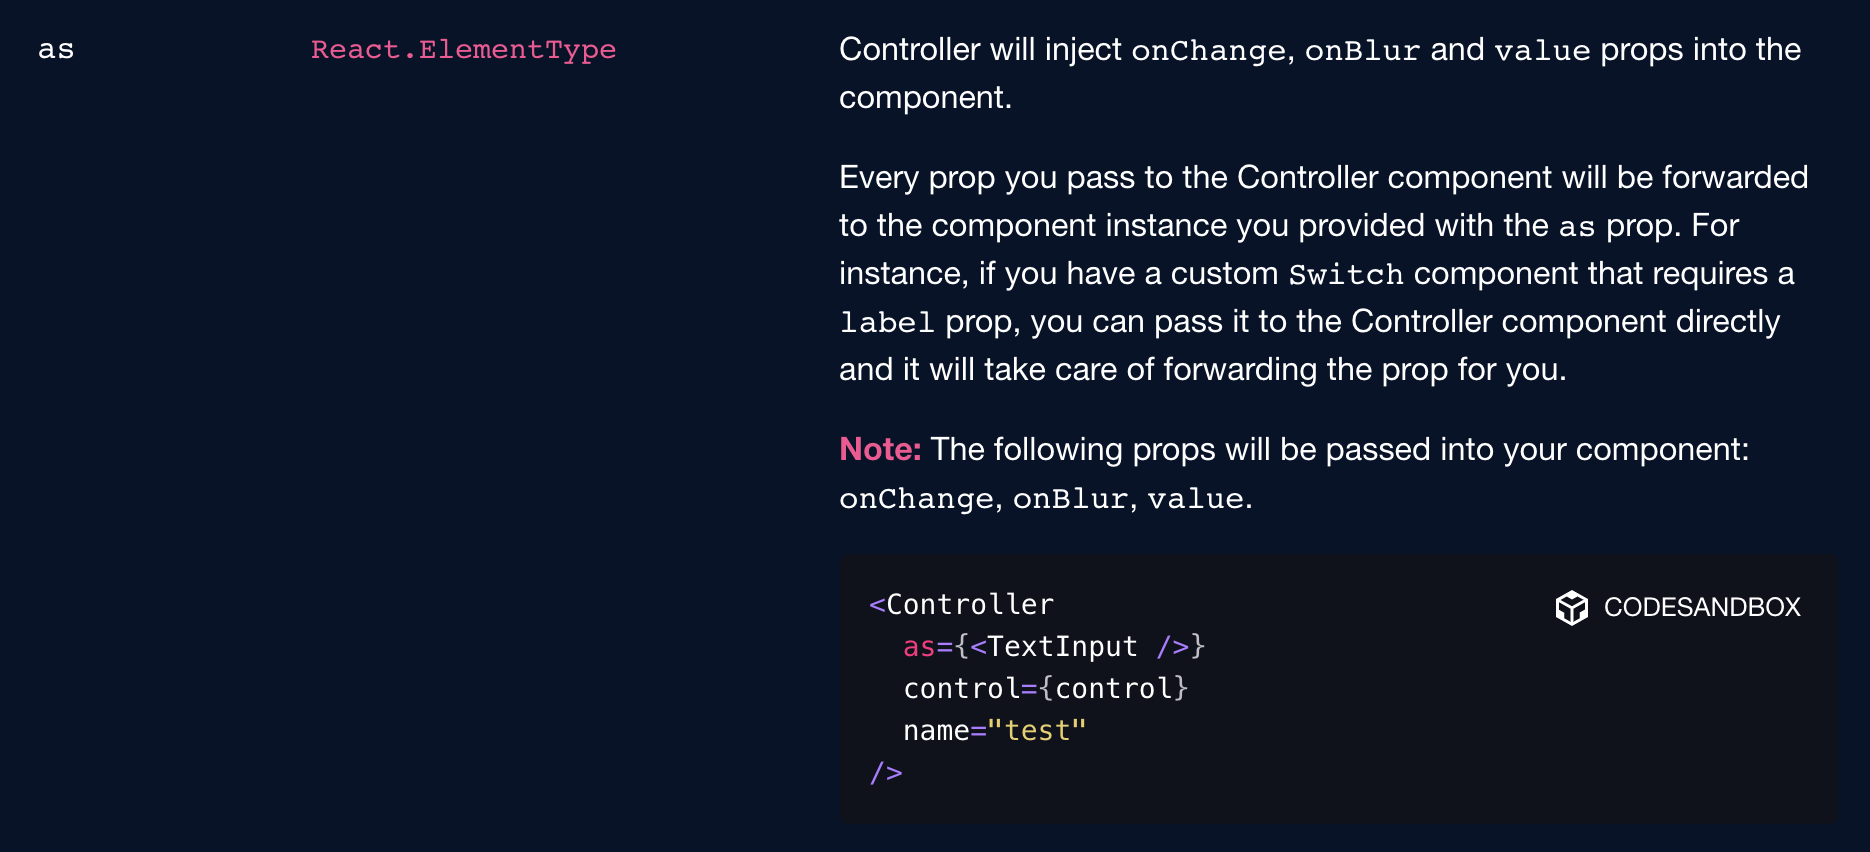Click the CodeSandbox cube icon

[x=1572, y=607]
